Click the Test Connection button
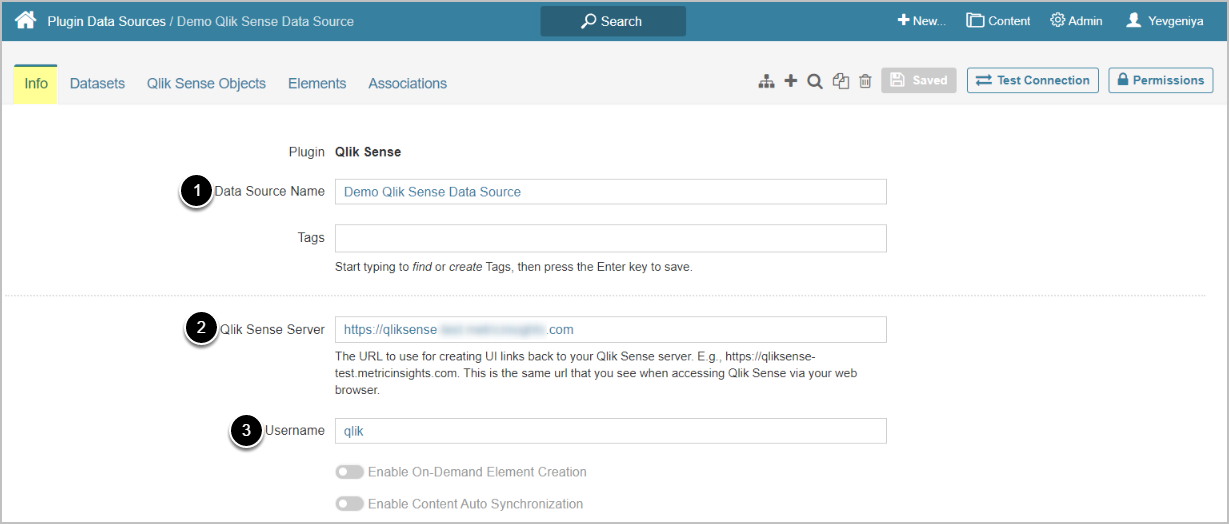 point(1032,81)
